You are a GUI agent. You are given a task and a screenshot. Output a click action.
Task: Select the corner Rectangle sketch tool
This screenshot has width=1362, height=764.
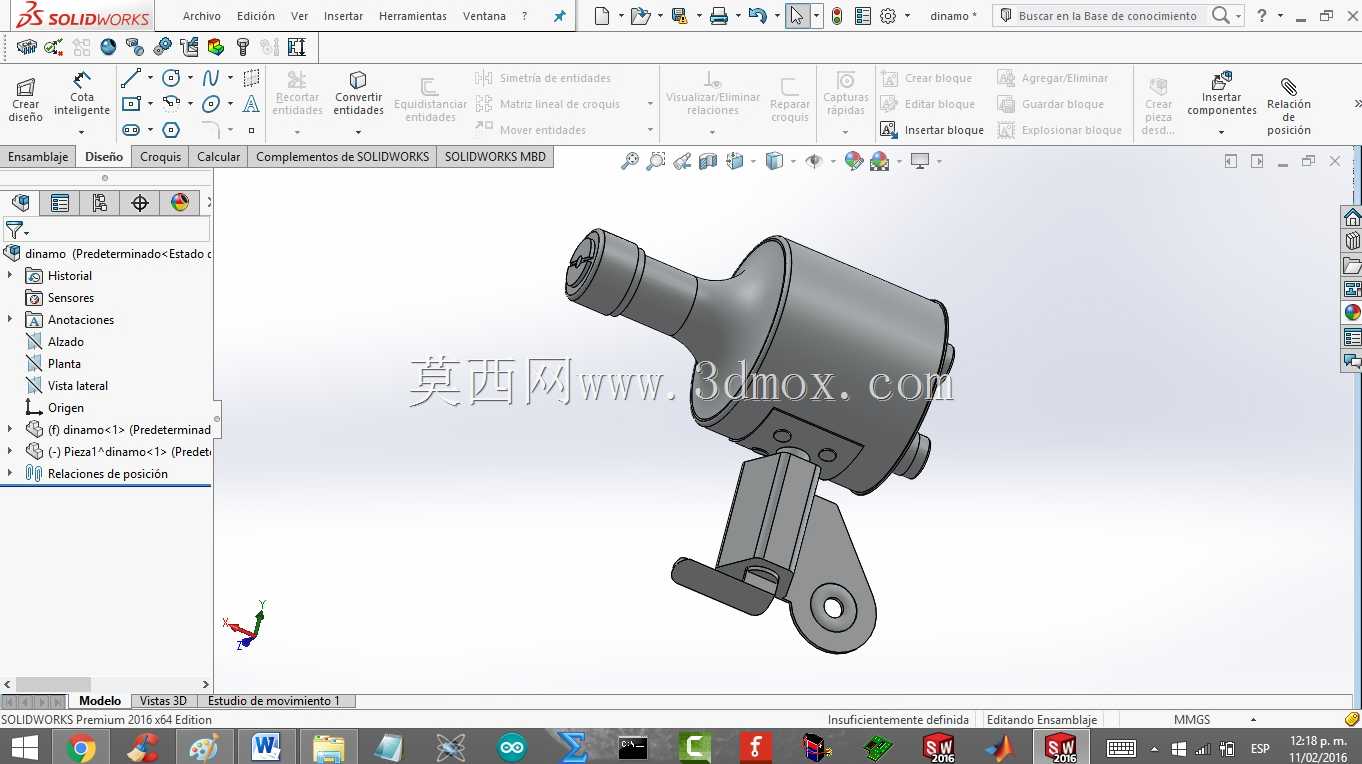click(131, 104)
